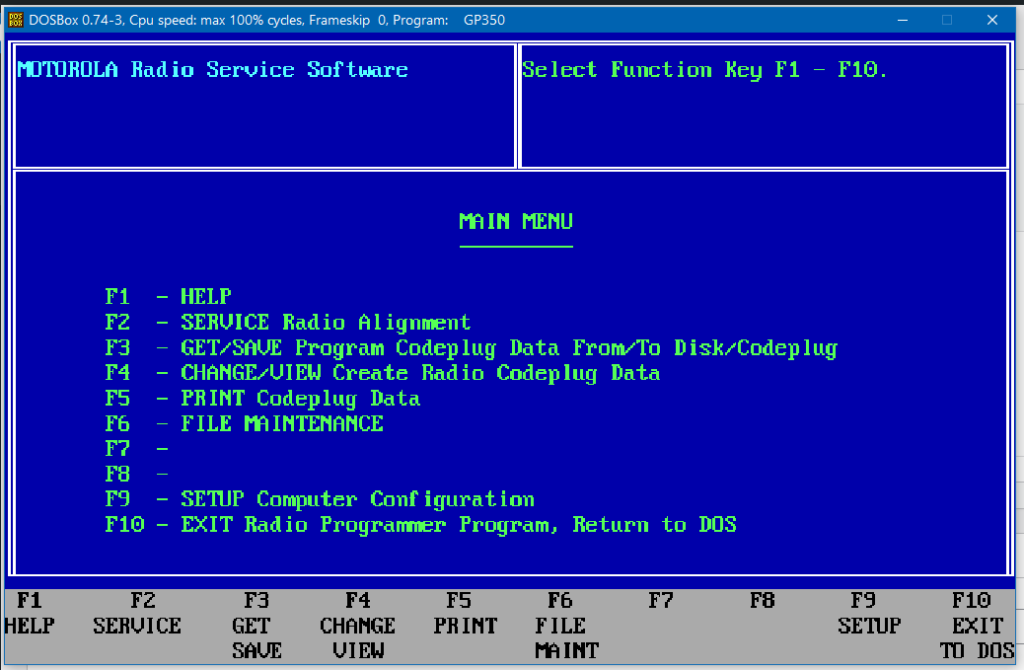The image size is (1024, 670).
Task: Select EXIT Radio Programmer Program menu line
Action: pyautogui.click(x=421, y=525)
